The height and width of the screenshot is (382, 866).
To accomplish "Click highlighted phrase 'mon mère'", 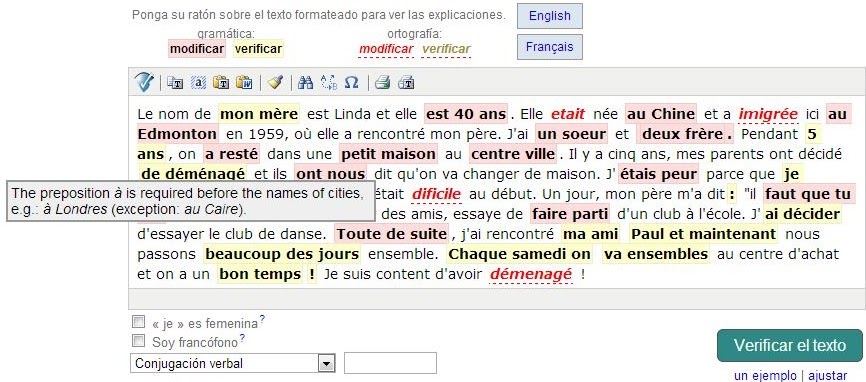I will pyautogui.click(x=259, y=114).
